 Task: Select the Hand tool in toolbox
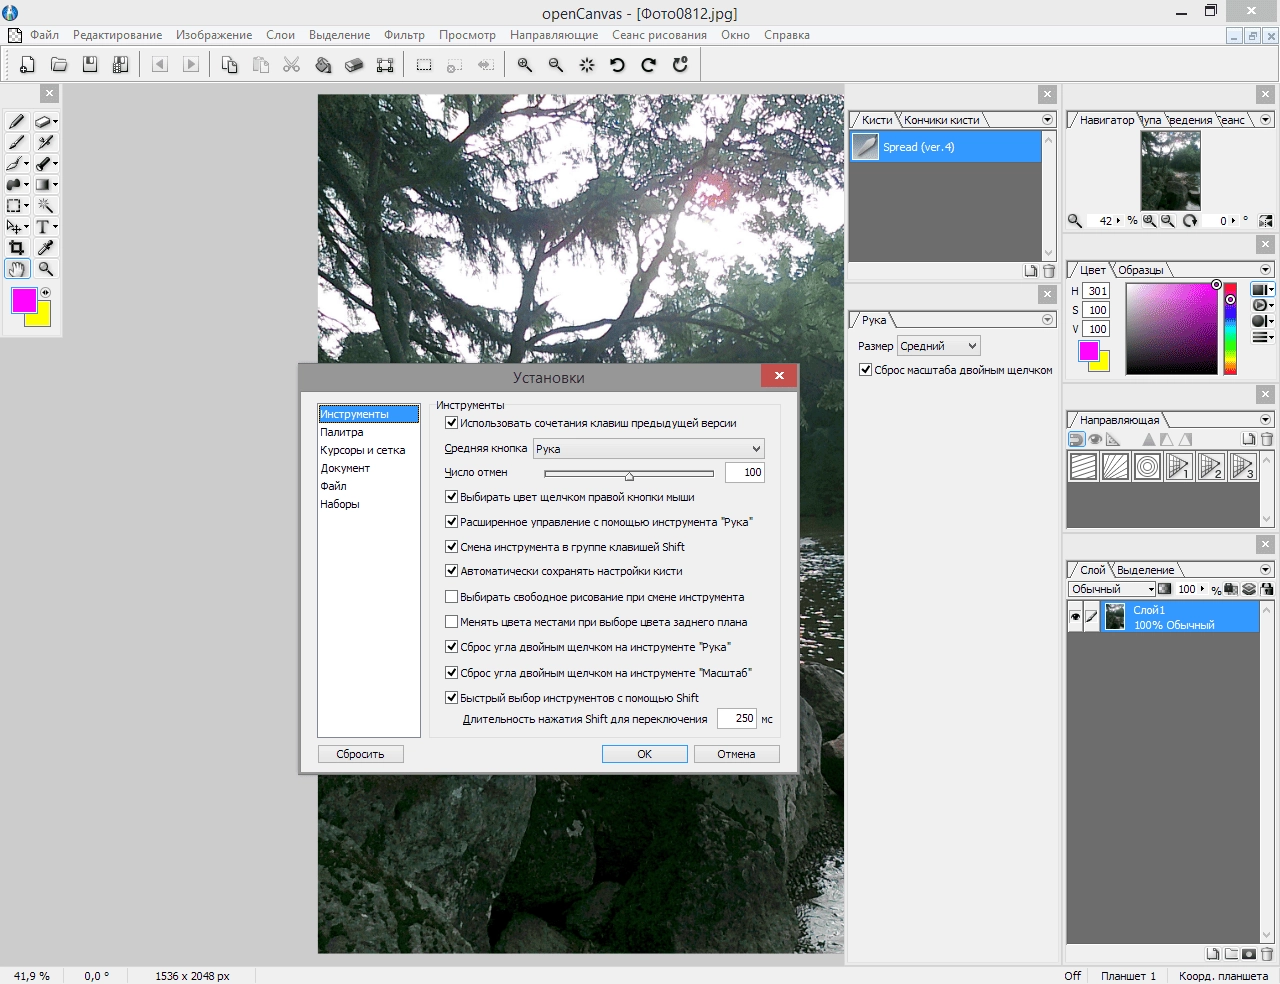[16, 269]
